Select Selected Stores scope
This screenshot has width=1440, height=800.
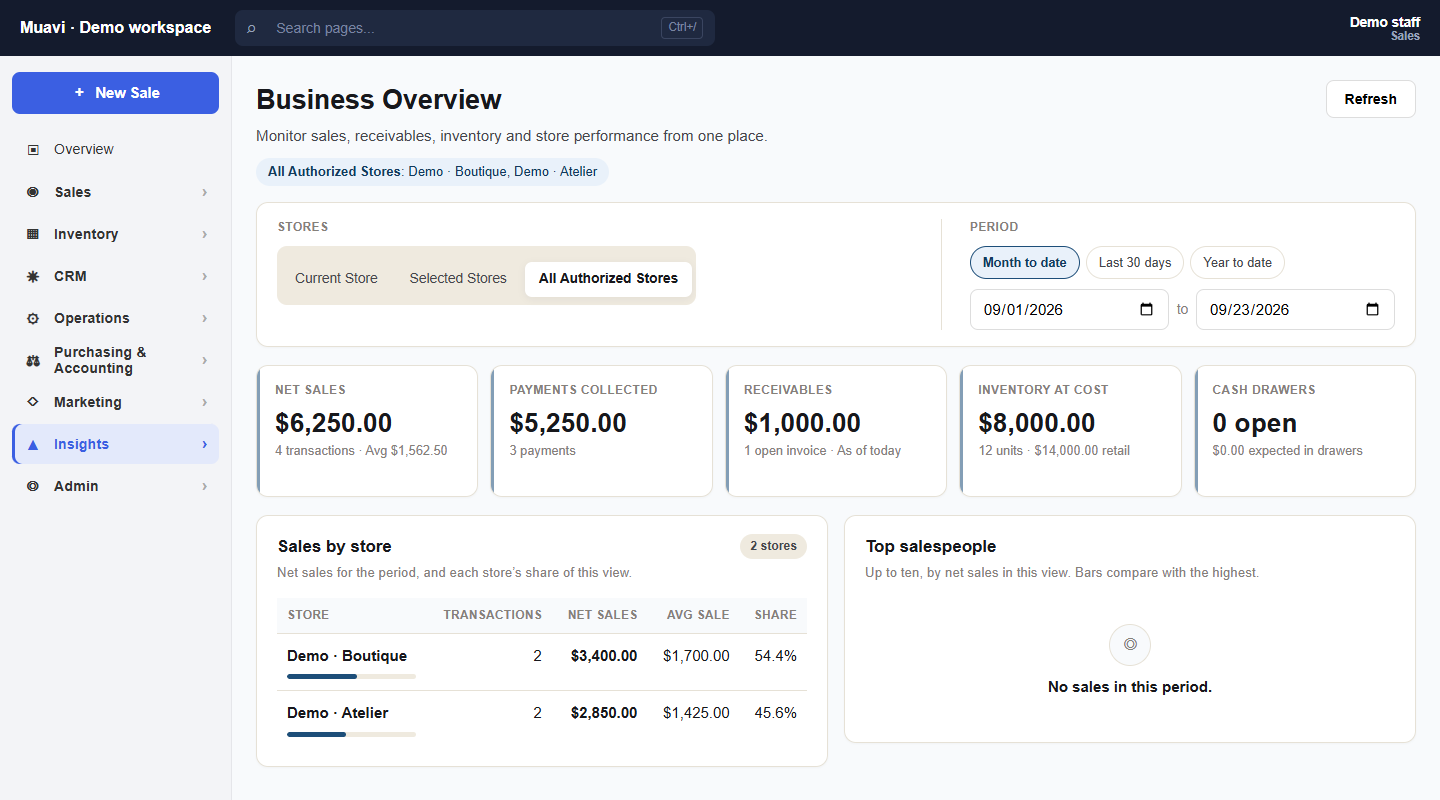(458, 278)
